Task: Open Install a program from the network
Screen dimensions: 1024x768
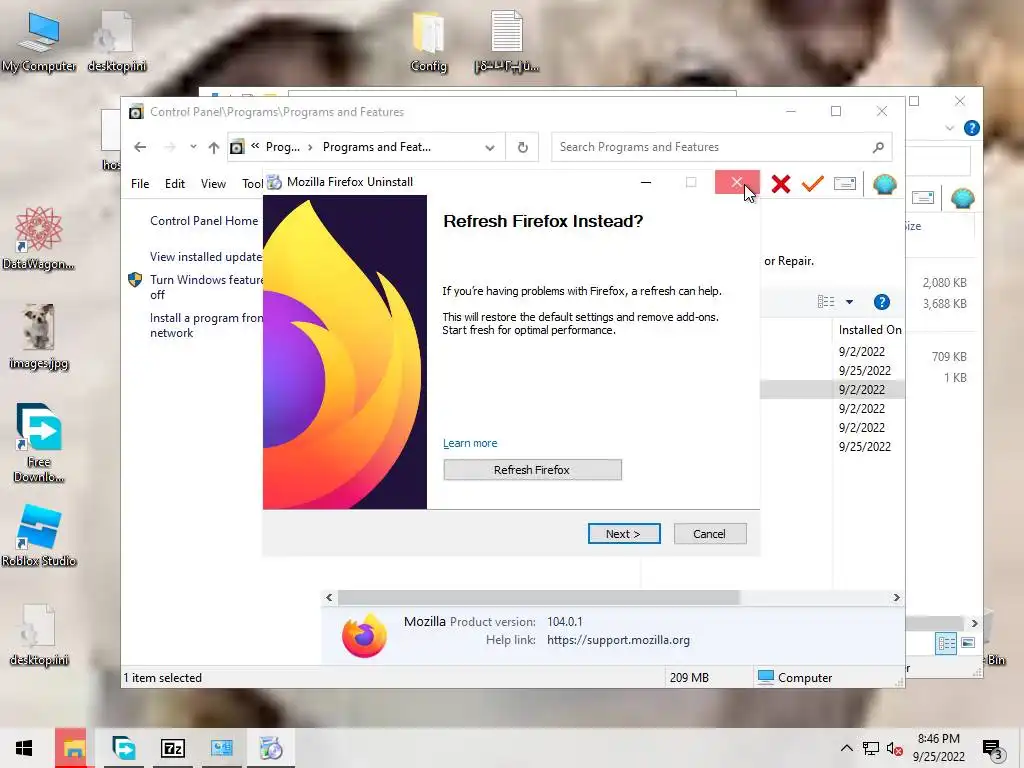Action: [x=206, y=325]
